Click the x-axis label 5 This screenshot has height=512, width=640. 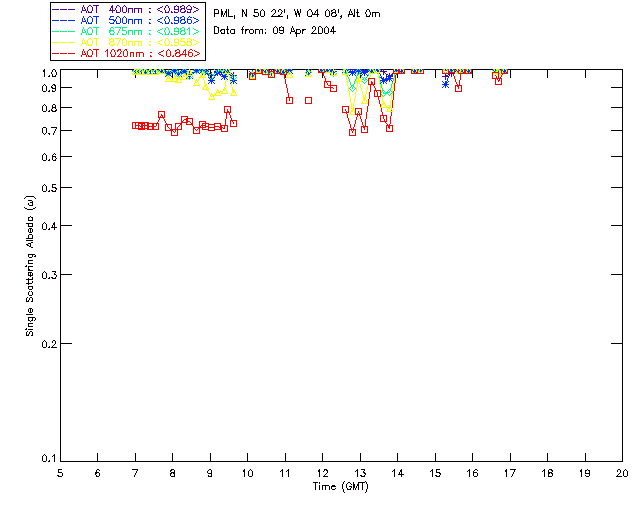pos(60,473)
